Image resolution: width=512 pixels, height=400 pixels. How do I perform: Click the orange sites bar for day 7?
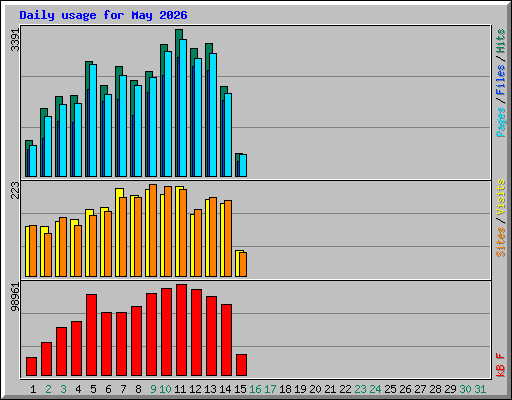[x=123, y=237]
